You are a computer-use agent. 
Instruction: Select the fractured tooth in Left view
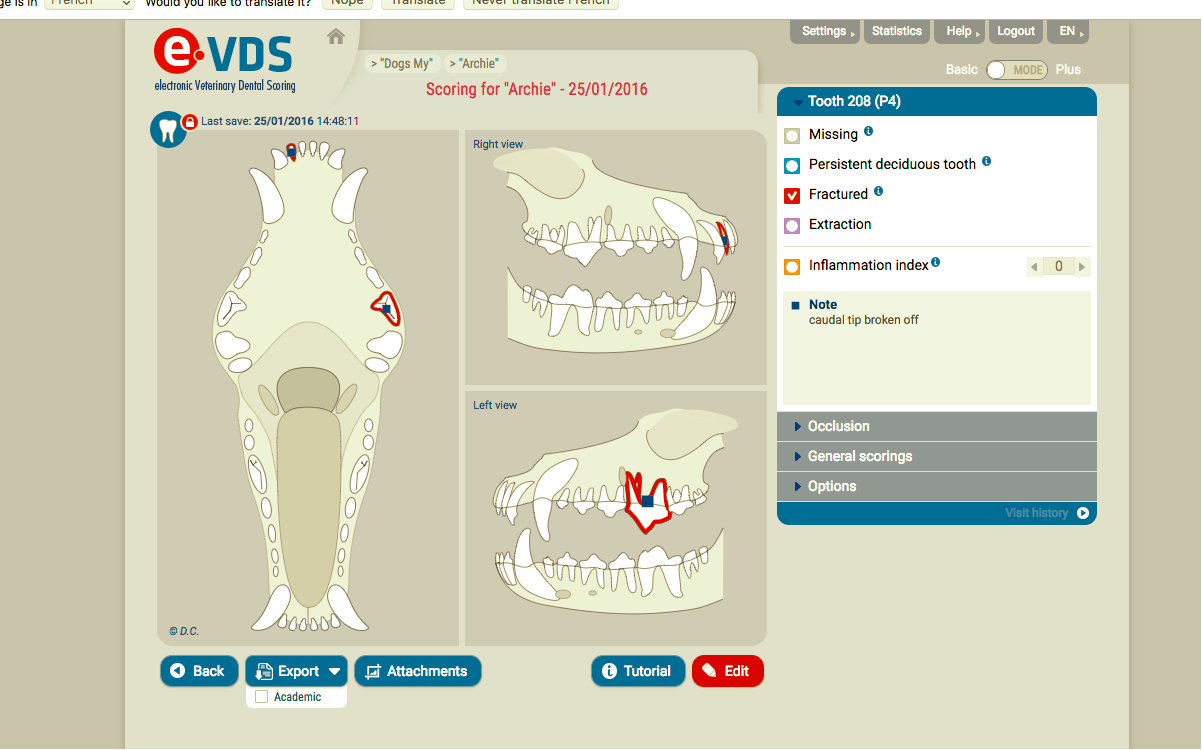click(x=647, y=501)
